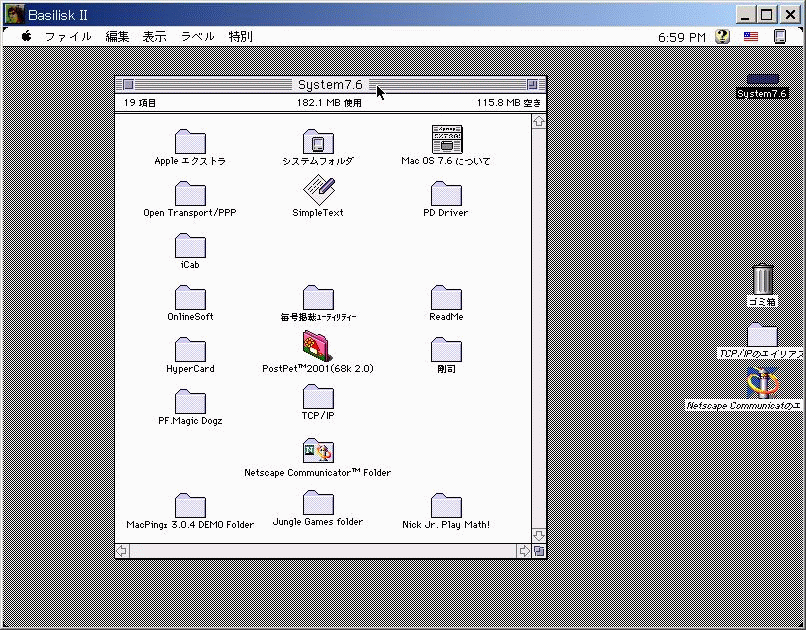
Task: Click the 'HyperCard' folder name label
Action: 190,369
